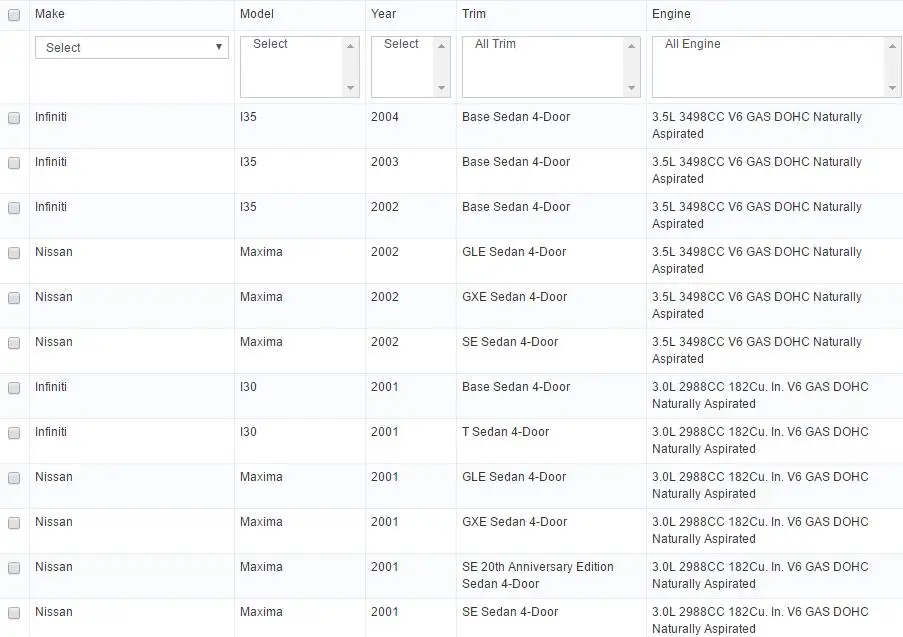
Task: Check the Infiniti I30 T Sedan row checkbox
Action: [14, 433]
